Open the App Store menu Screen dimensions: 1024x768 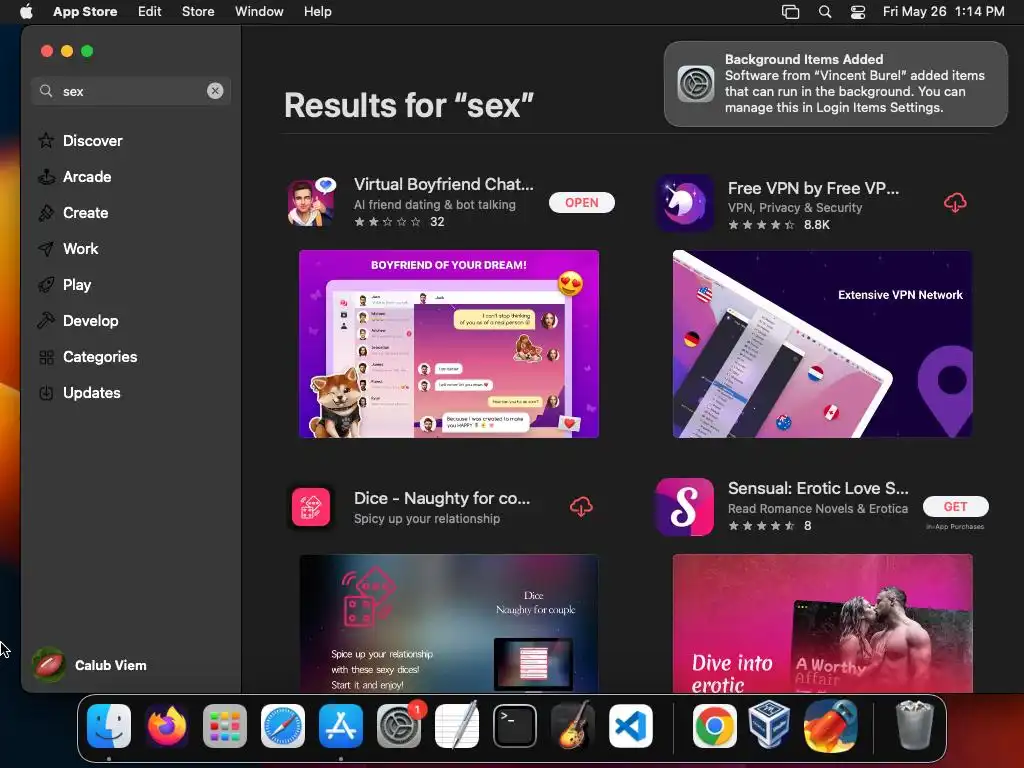[x=85, y=12]
